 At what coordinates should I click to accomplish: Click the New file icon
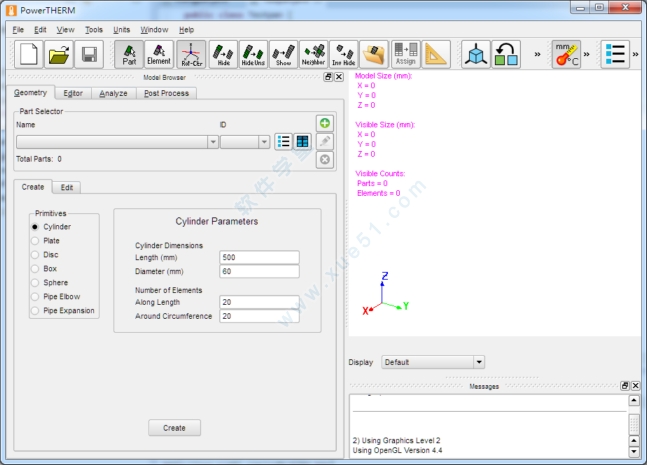[28, 54]
